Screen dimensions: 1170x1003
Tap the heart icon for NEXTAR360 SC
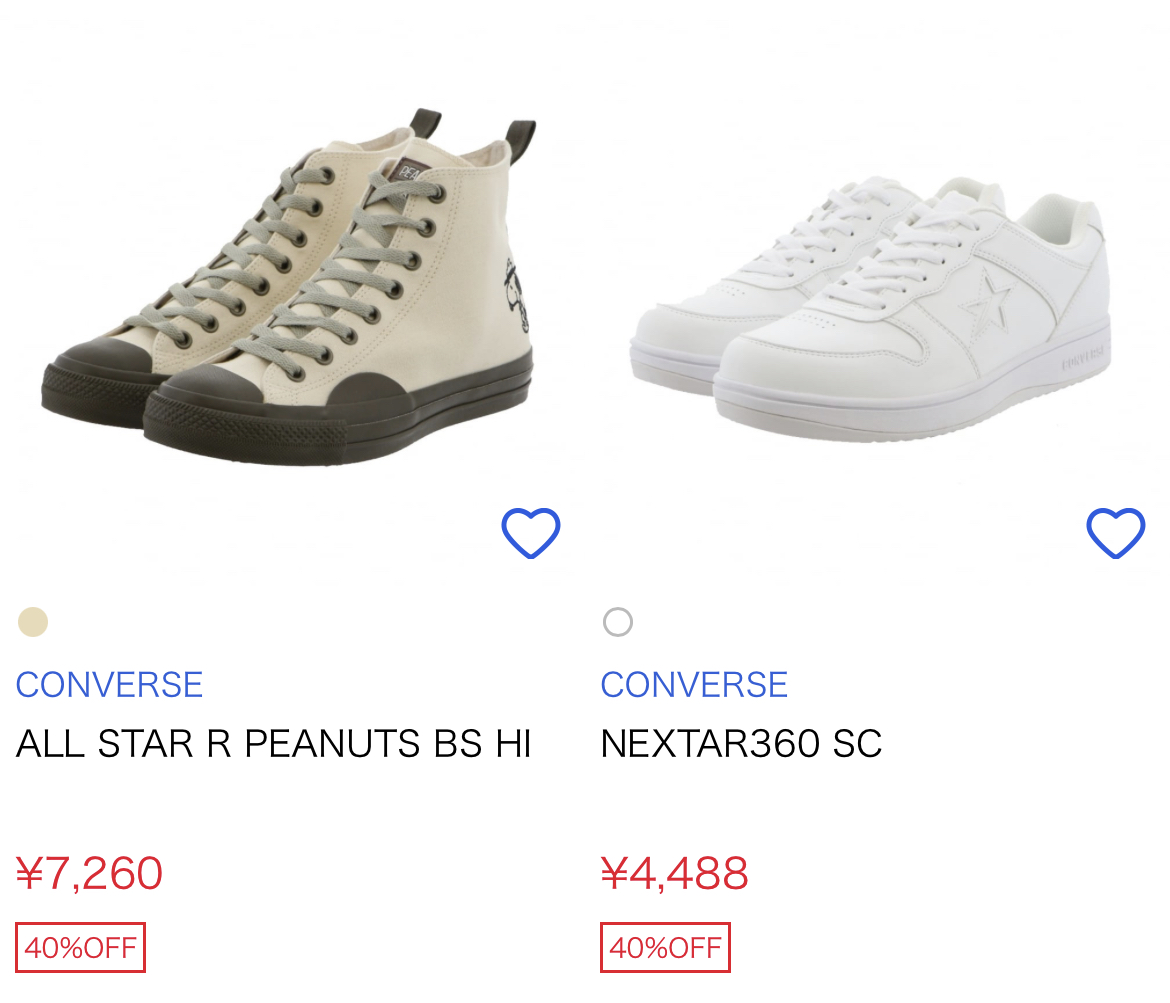(1115, 533)
